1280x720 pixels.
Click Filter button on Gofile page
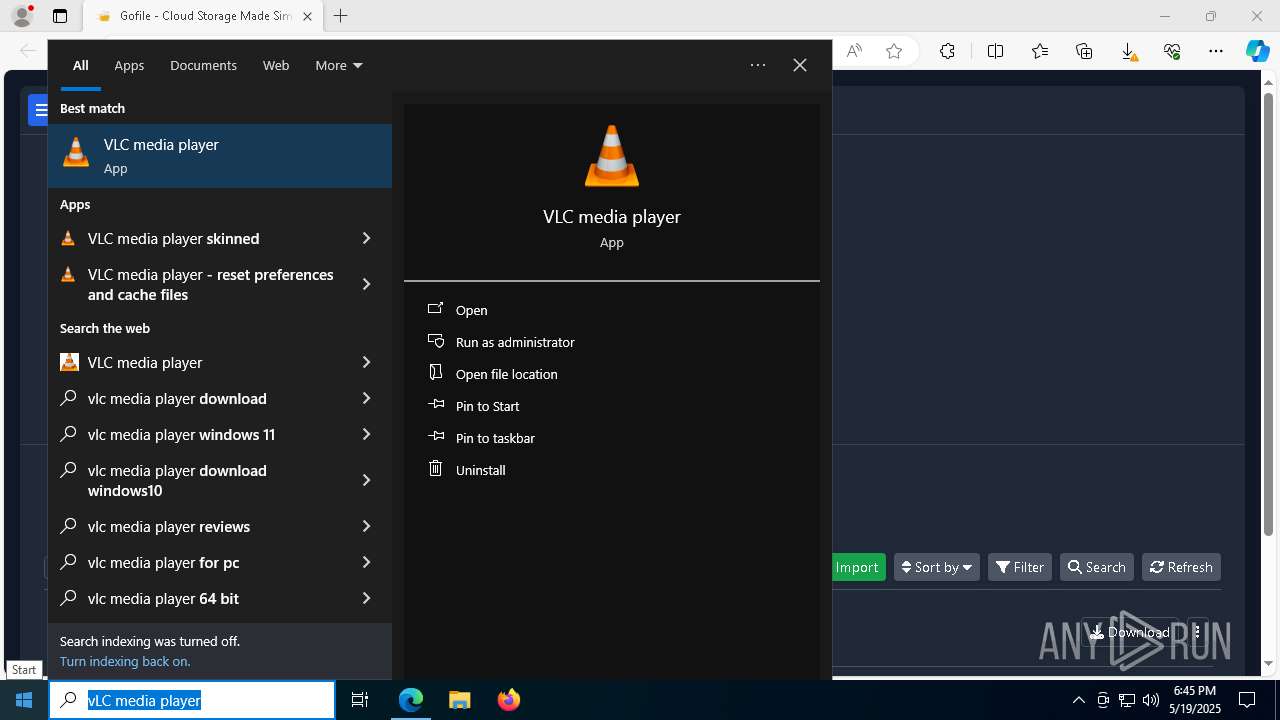tap(1020, 567)
